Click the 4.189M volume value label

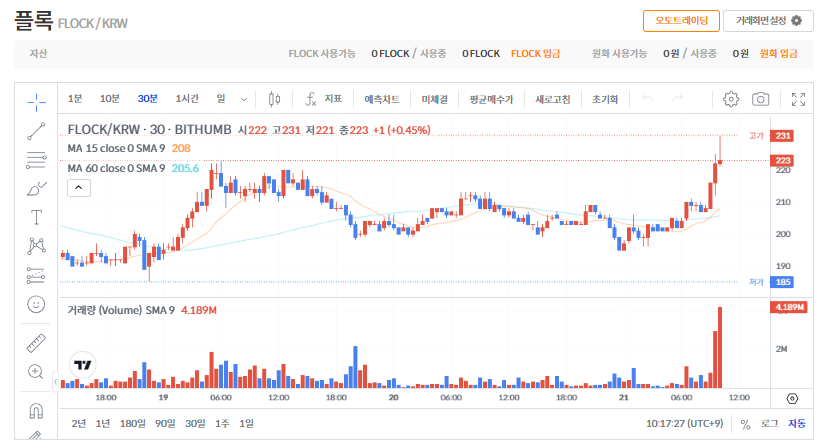pos(789,307)
